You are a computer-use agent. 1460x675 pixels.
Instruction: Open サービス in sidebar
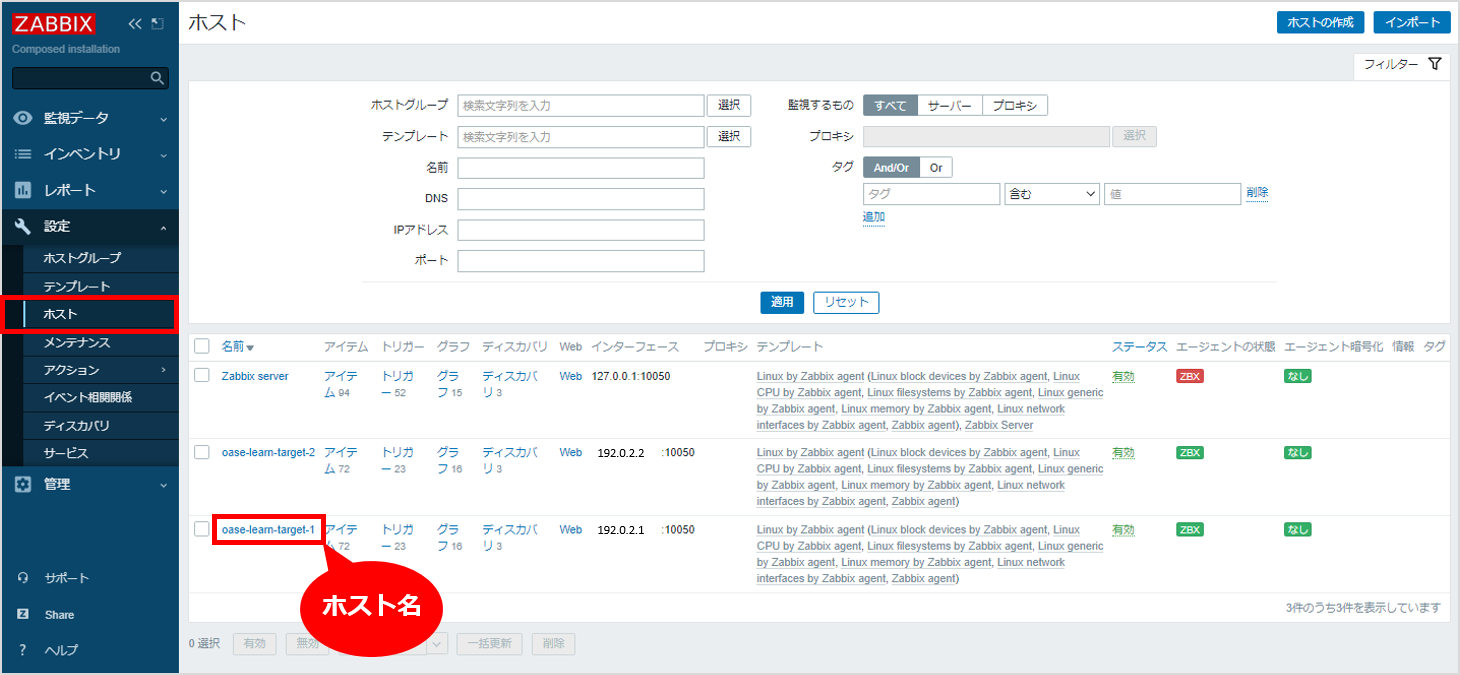pos(66,453)
